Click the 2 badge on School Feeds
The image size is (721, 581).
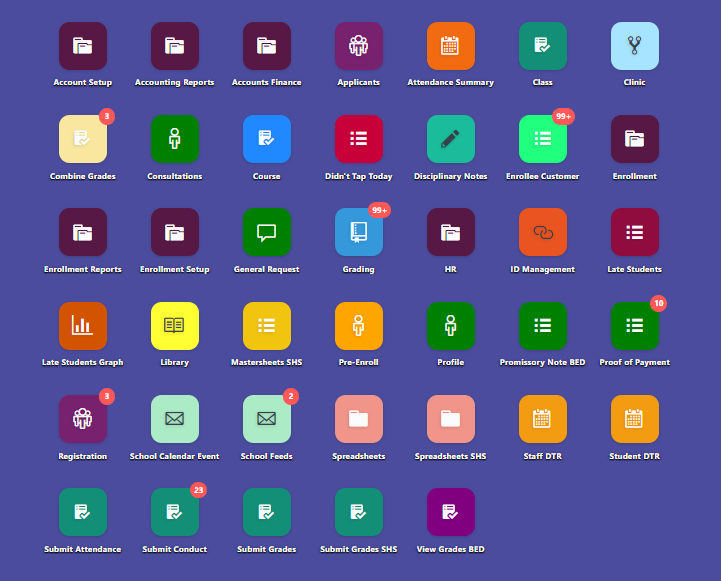click(x=291, y=396)
